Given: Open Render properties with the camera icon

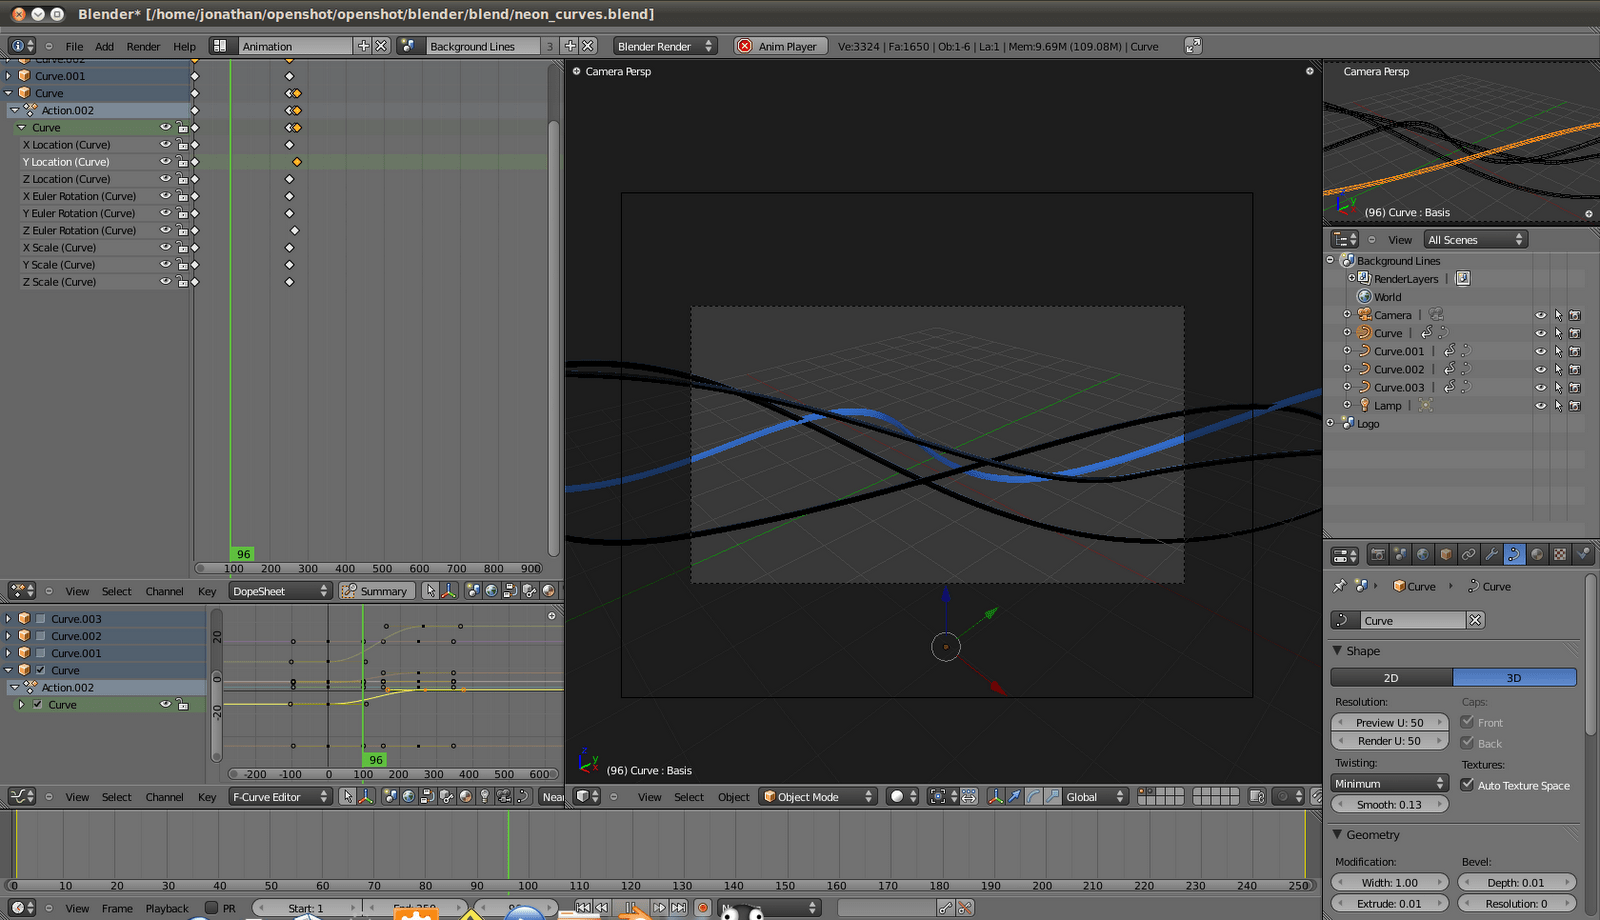Looking at the screenshot, I should coord(1378,554).
